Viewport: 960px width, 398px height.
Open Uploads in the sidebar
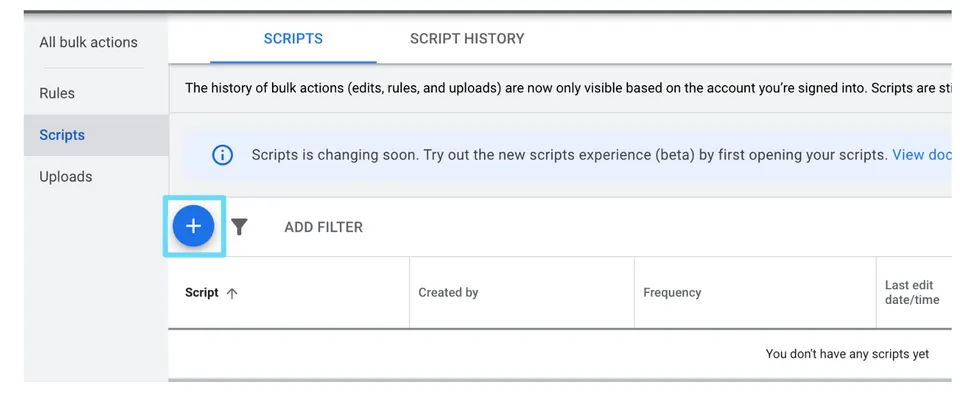tap(66, 176)
